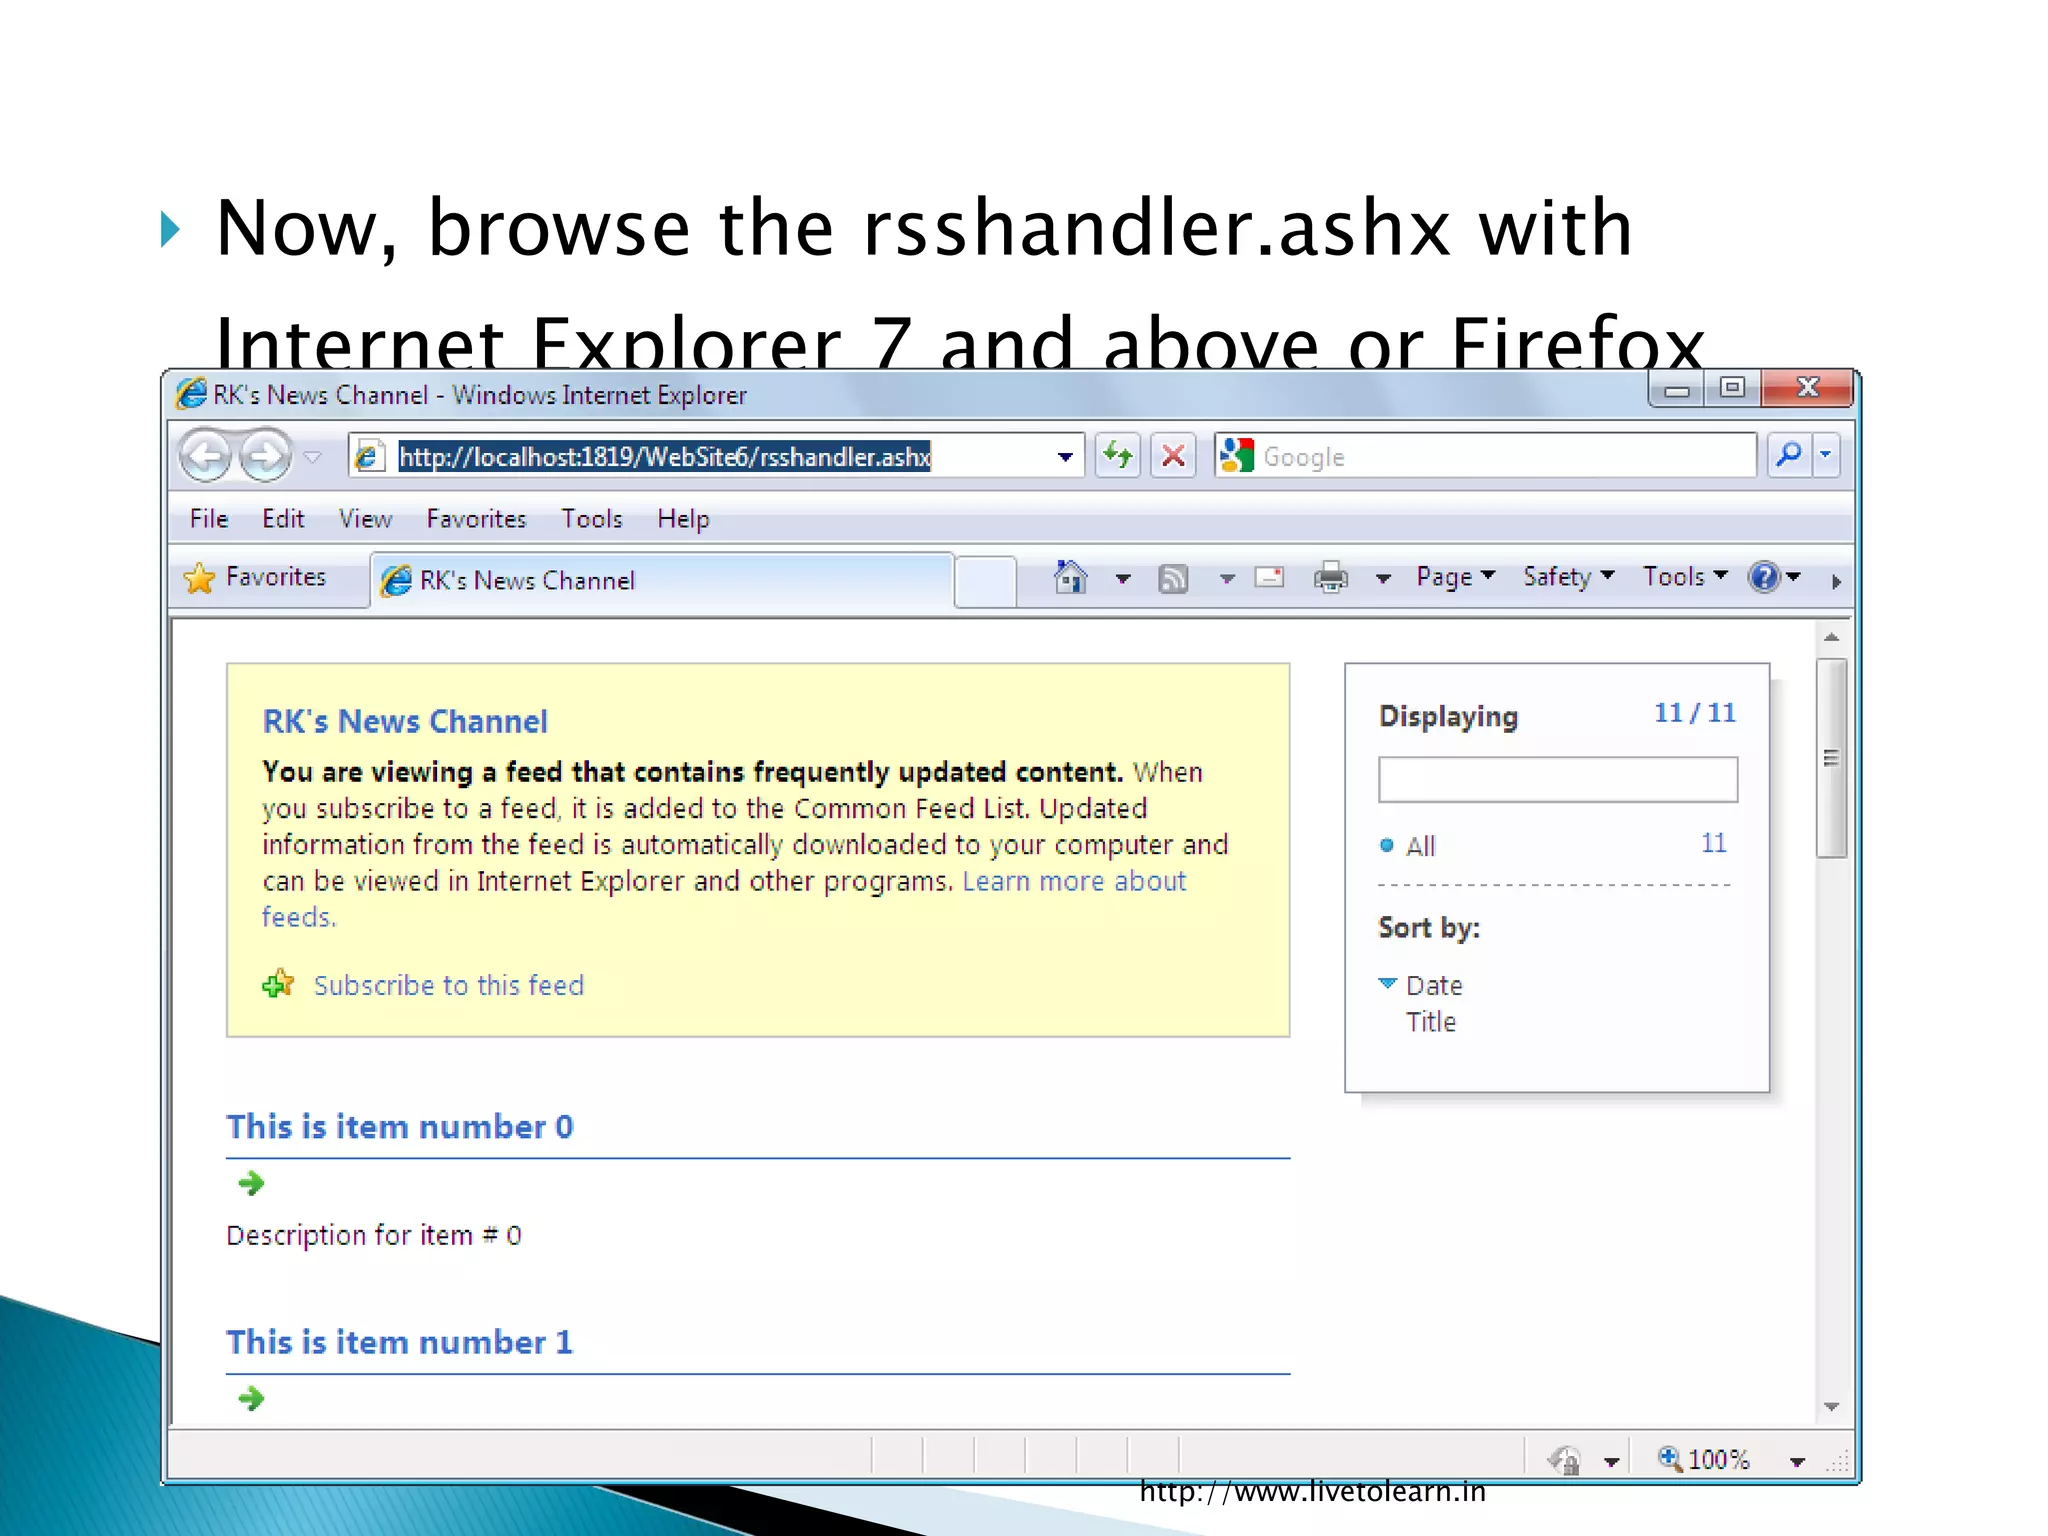Click the 100% zoom level button
2048x1536 pixels.
(x=1704, y=1459)
